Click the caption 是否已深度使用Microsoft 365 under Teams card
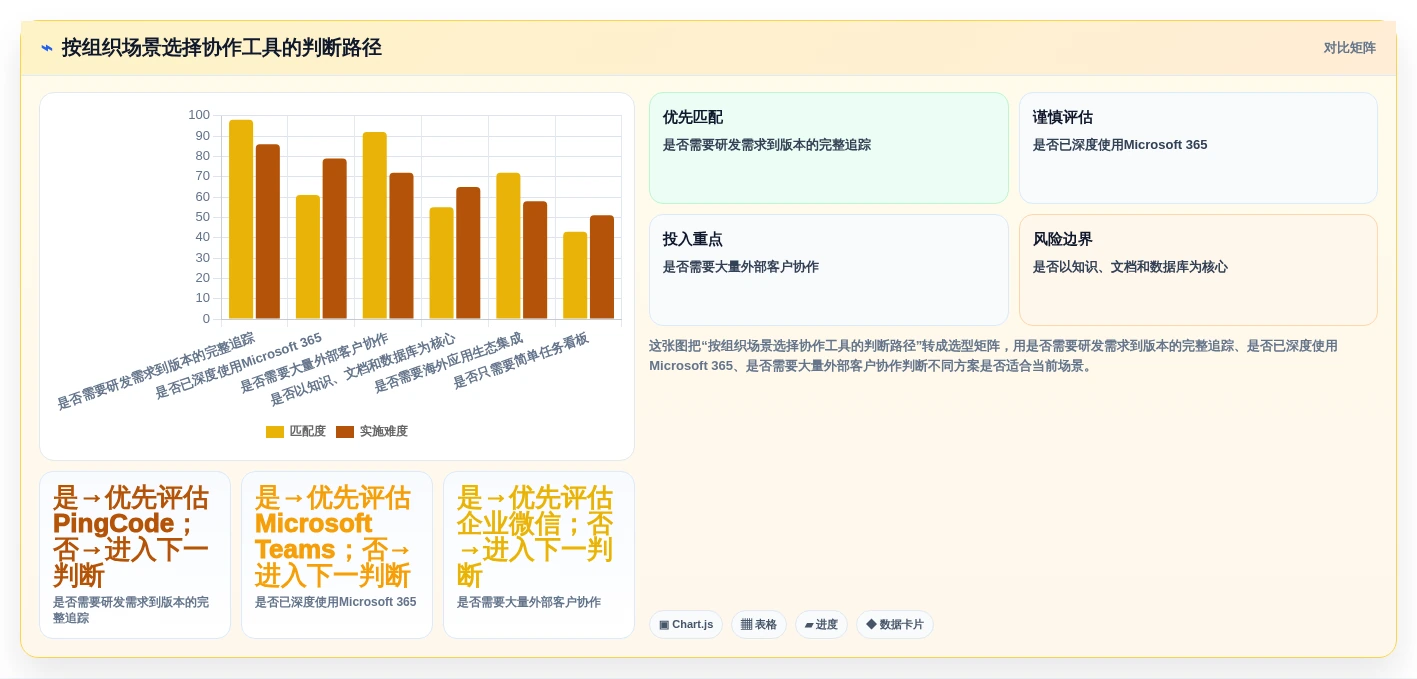 point(335,602)
